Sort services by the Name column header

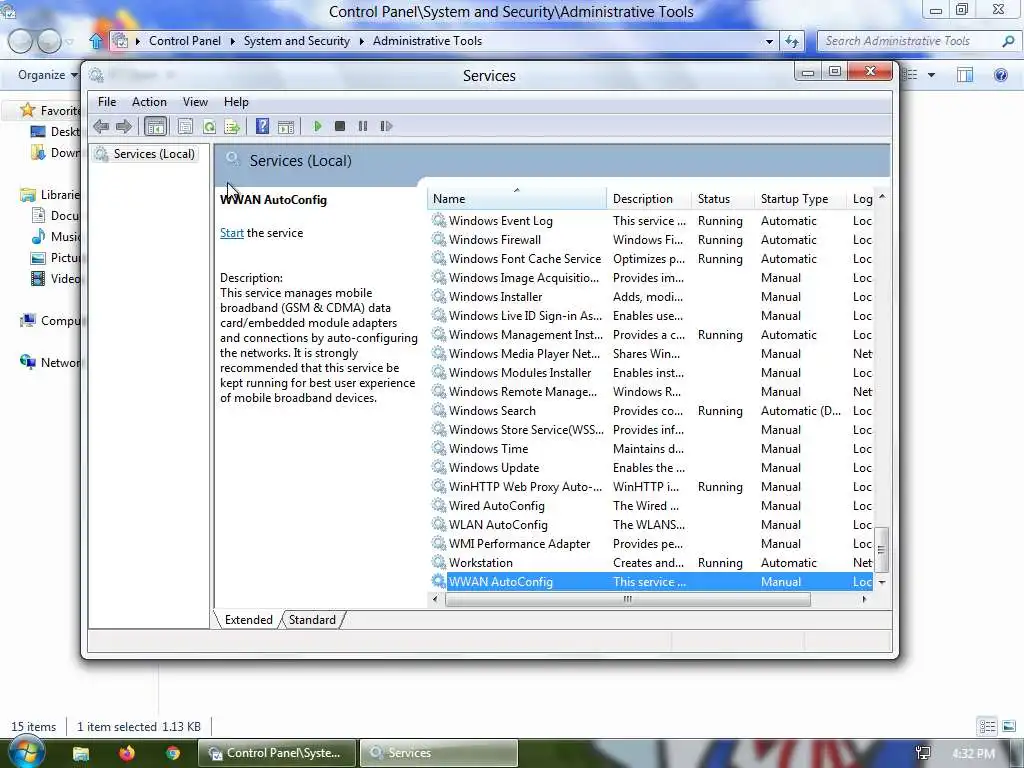pos(517,199)
